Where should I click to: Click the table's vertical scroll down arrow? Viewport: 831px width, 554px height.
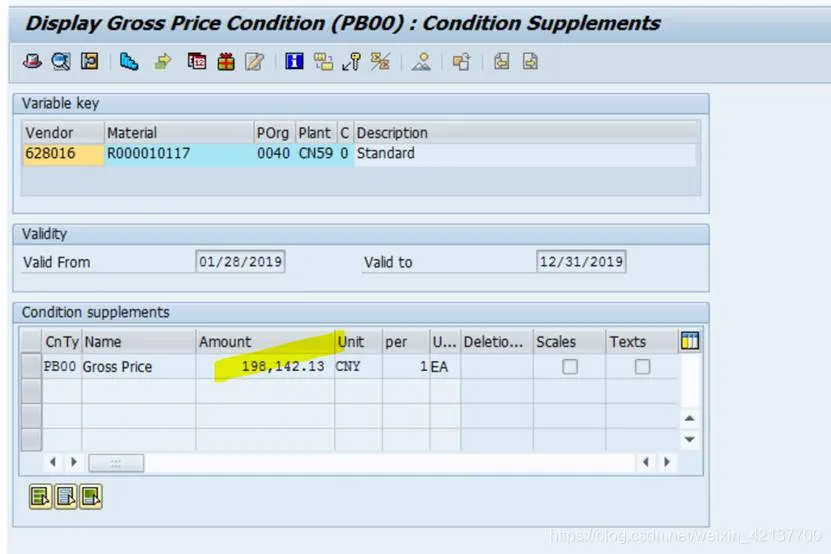(x=689, y=439)
